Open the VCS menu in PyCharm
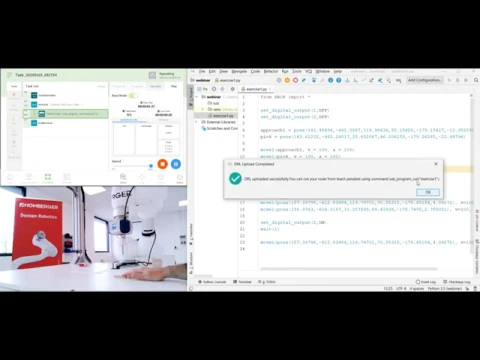Image resolution: width=480 pixels, height=360 pixels. click(308, 71)
